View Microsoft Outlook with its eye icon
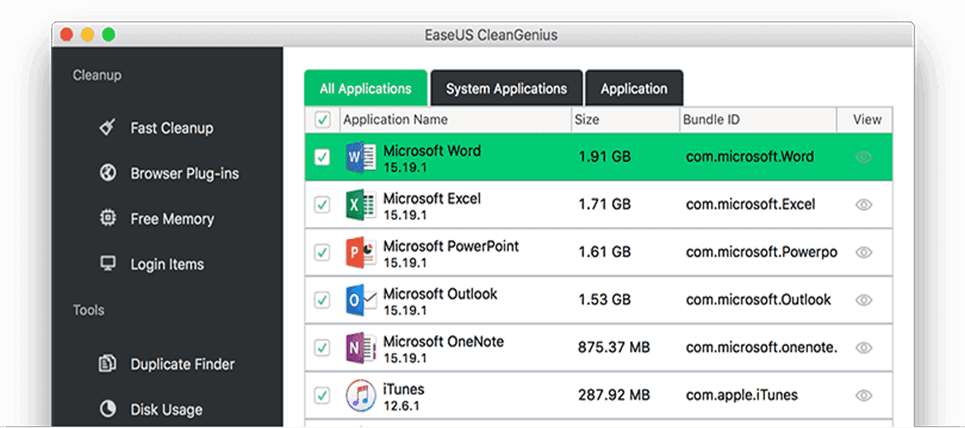The image size is (965, 428). pos(864,300)
